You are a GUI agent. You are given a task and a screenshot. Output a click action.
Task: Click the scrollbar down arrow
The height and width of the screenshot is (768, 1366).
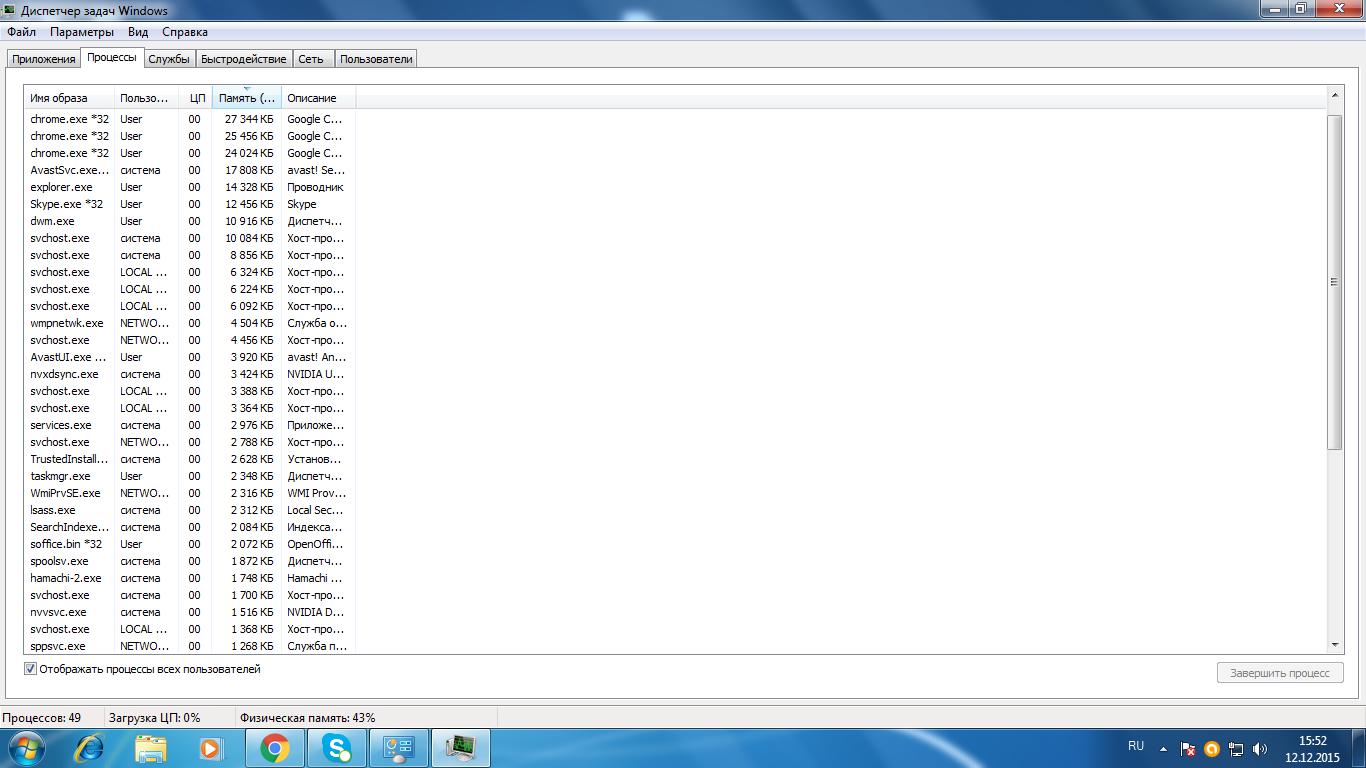point(1335,645)
